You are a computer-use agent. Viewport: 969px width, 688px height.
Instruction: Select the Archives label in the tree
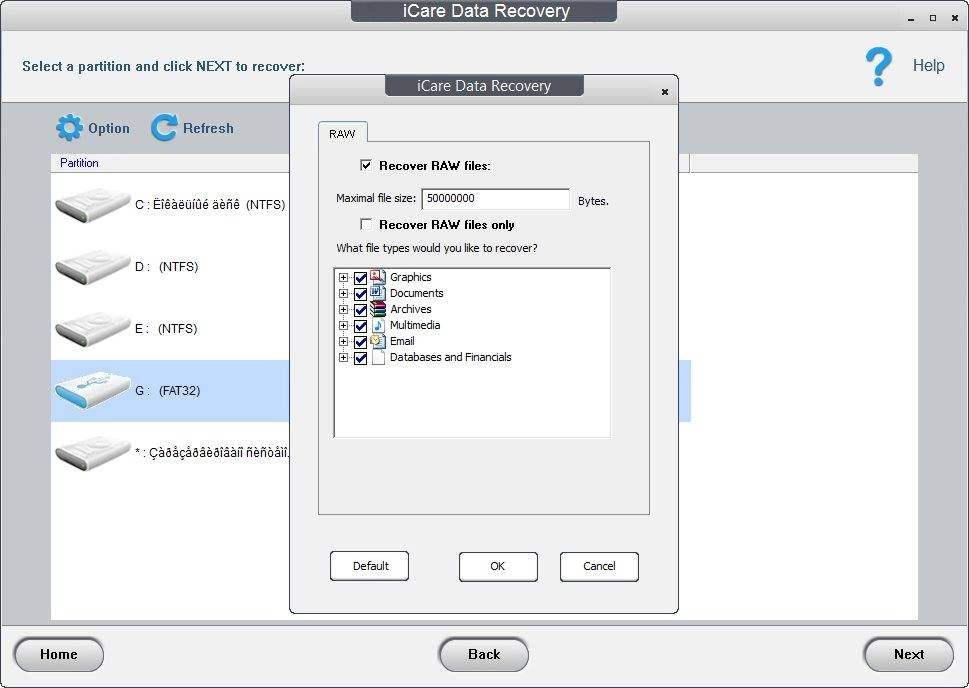click(x=410, y=309)
